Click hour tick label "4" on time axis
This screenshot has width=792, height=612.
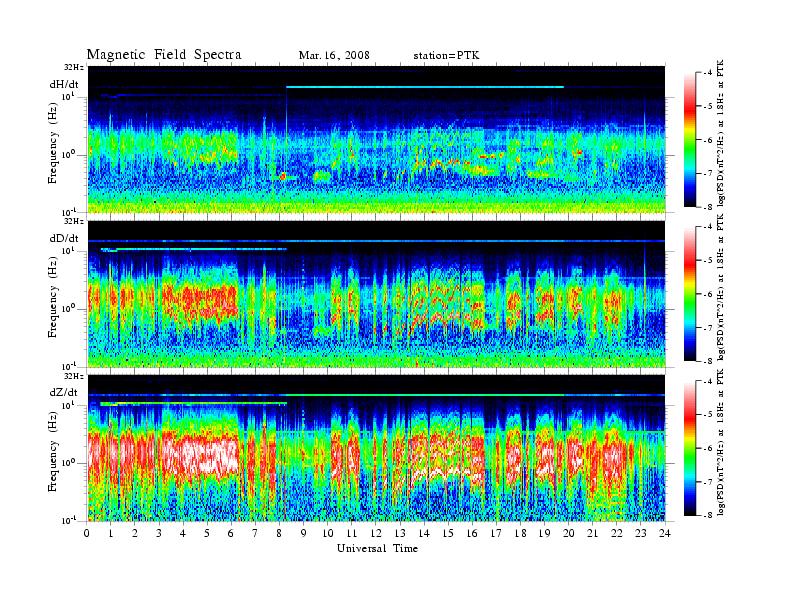click(x=183, y=534)
